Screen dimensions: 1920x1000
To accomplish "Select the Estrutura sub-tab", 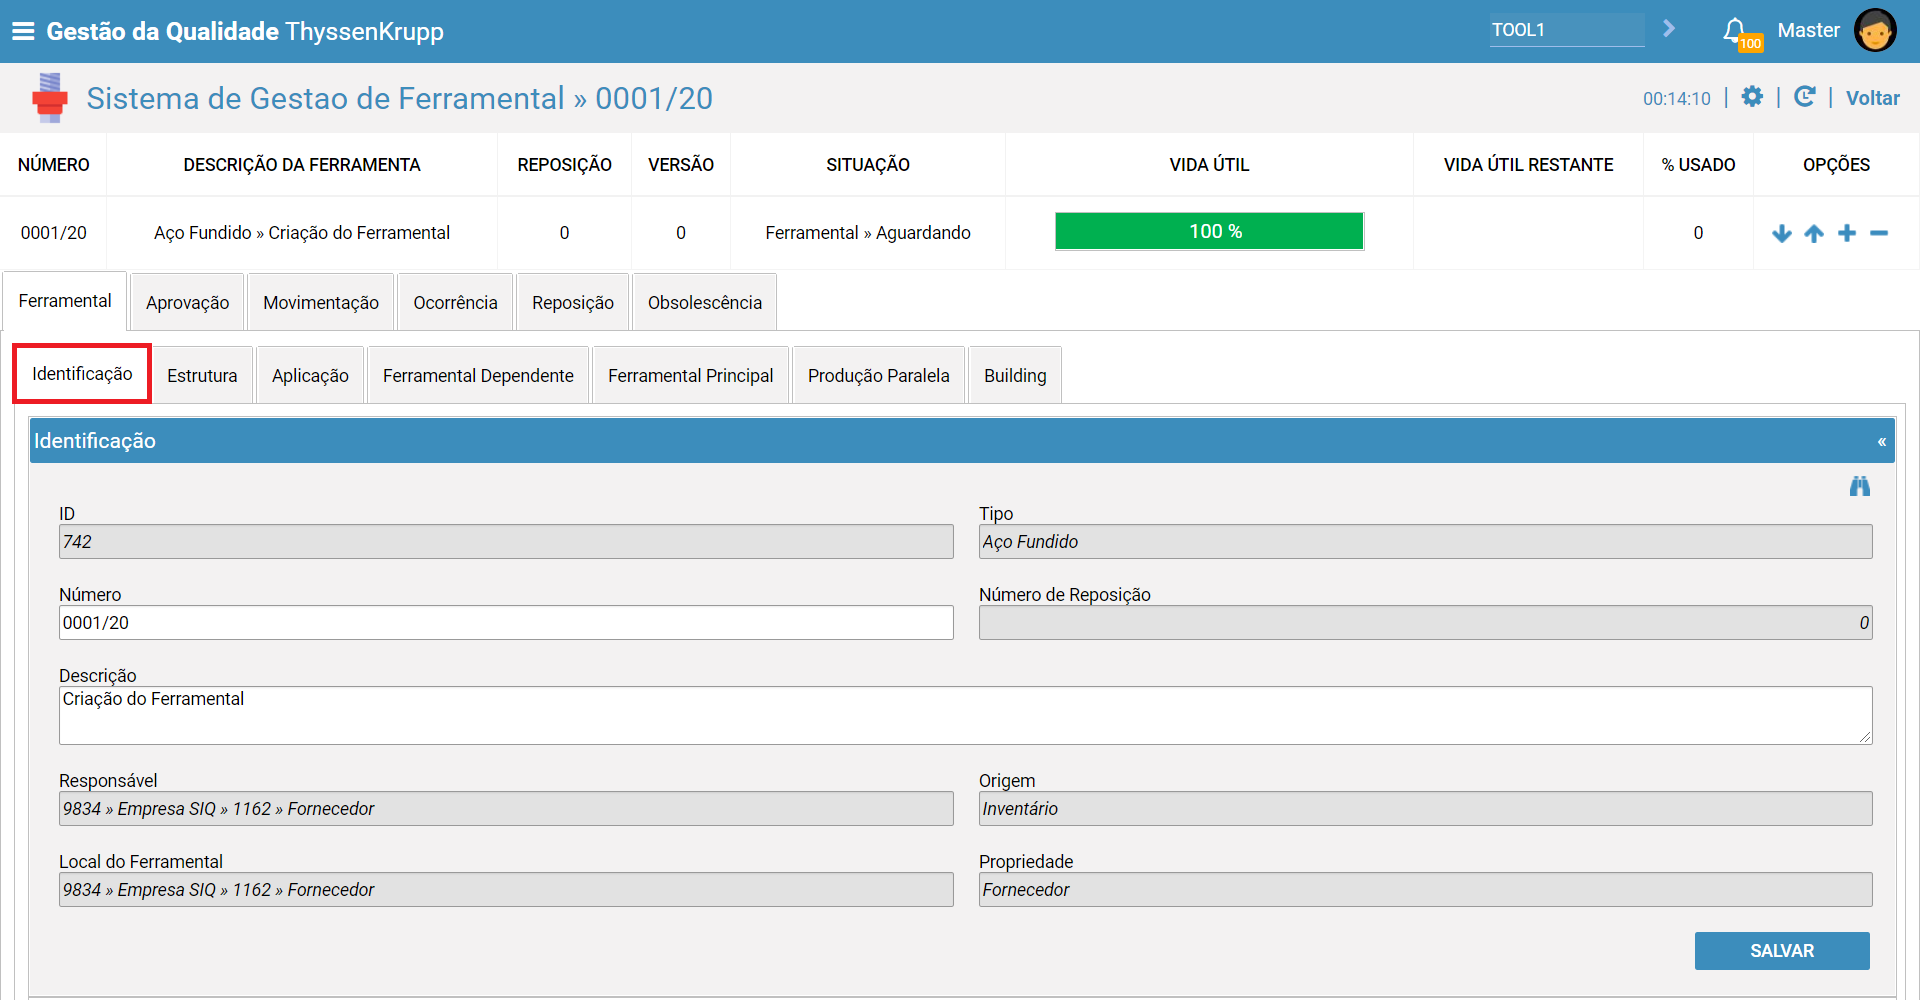I will point(201,374).
